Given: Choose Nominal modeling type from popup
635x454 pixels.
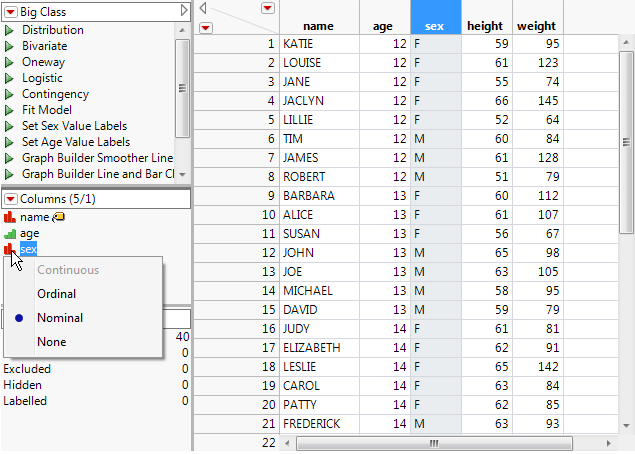Looking at the screenshot, I should [60, 318].
